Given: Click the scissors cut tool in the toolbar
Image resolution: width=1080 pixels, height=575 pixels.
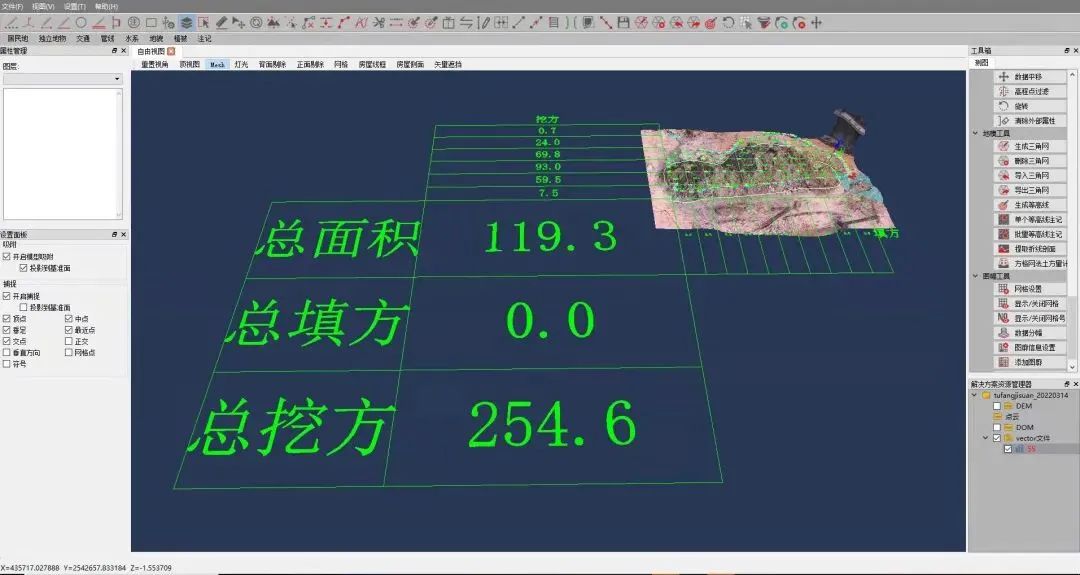Looking at the screenshot, I should (378, 22).
